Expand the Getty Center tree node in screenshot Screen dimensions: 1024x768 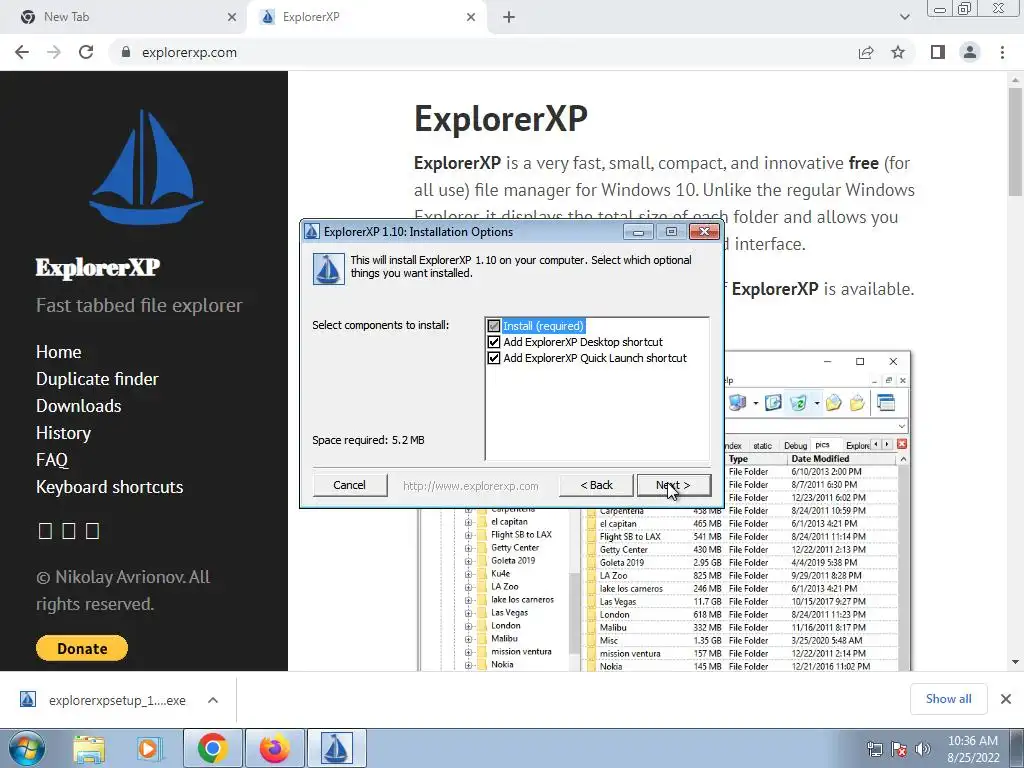click(x=468, y=548)
